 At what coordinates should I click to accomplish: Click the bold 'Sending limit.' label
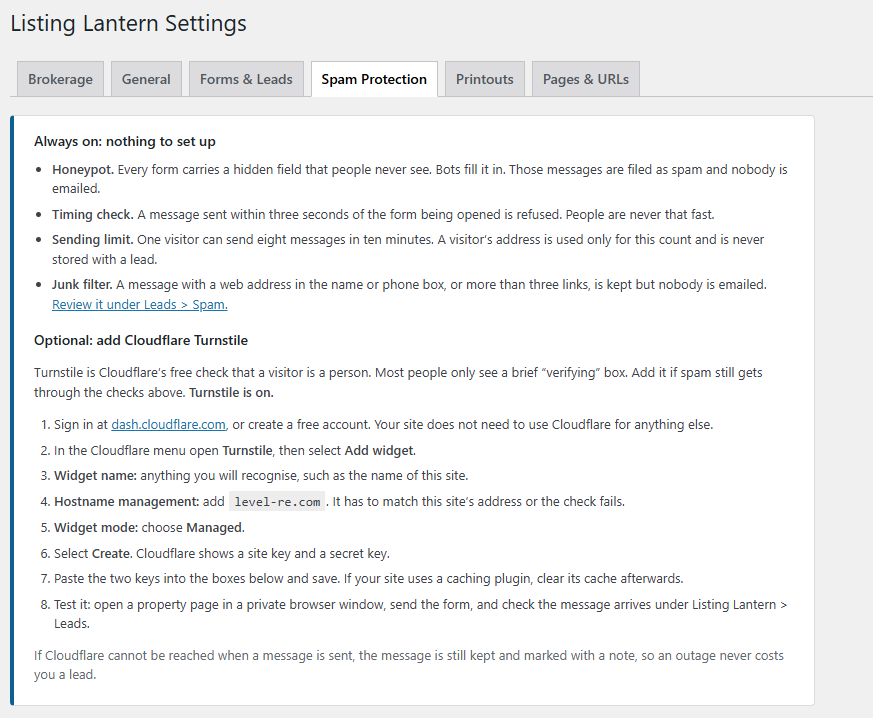pyautogui.click(x=92, y=239)
